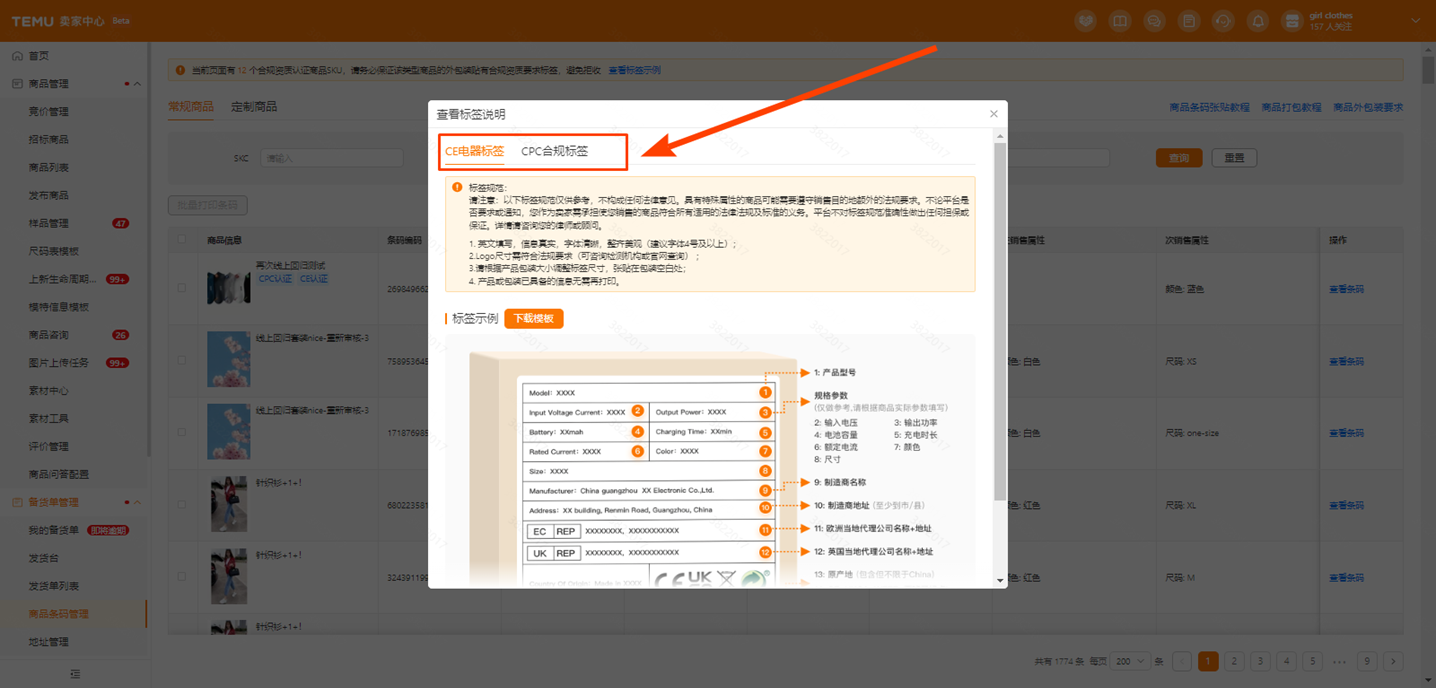The height and width of the screenshot is (688, 1436).
Task: Select the CE电器标签 tab
Action: (x=474, y=151)
